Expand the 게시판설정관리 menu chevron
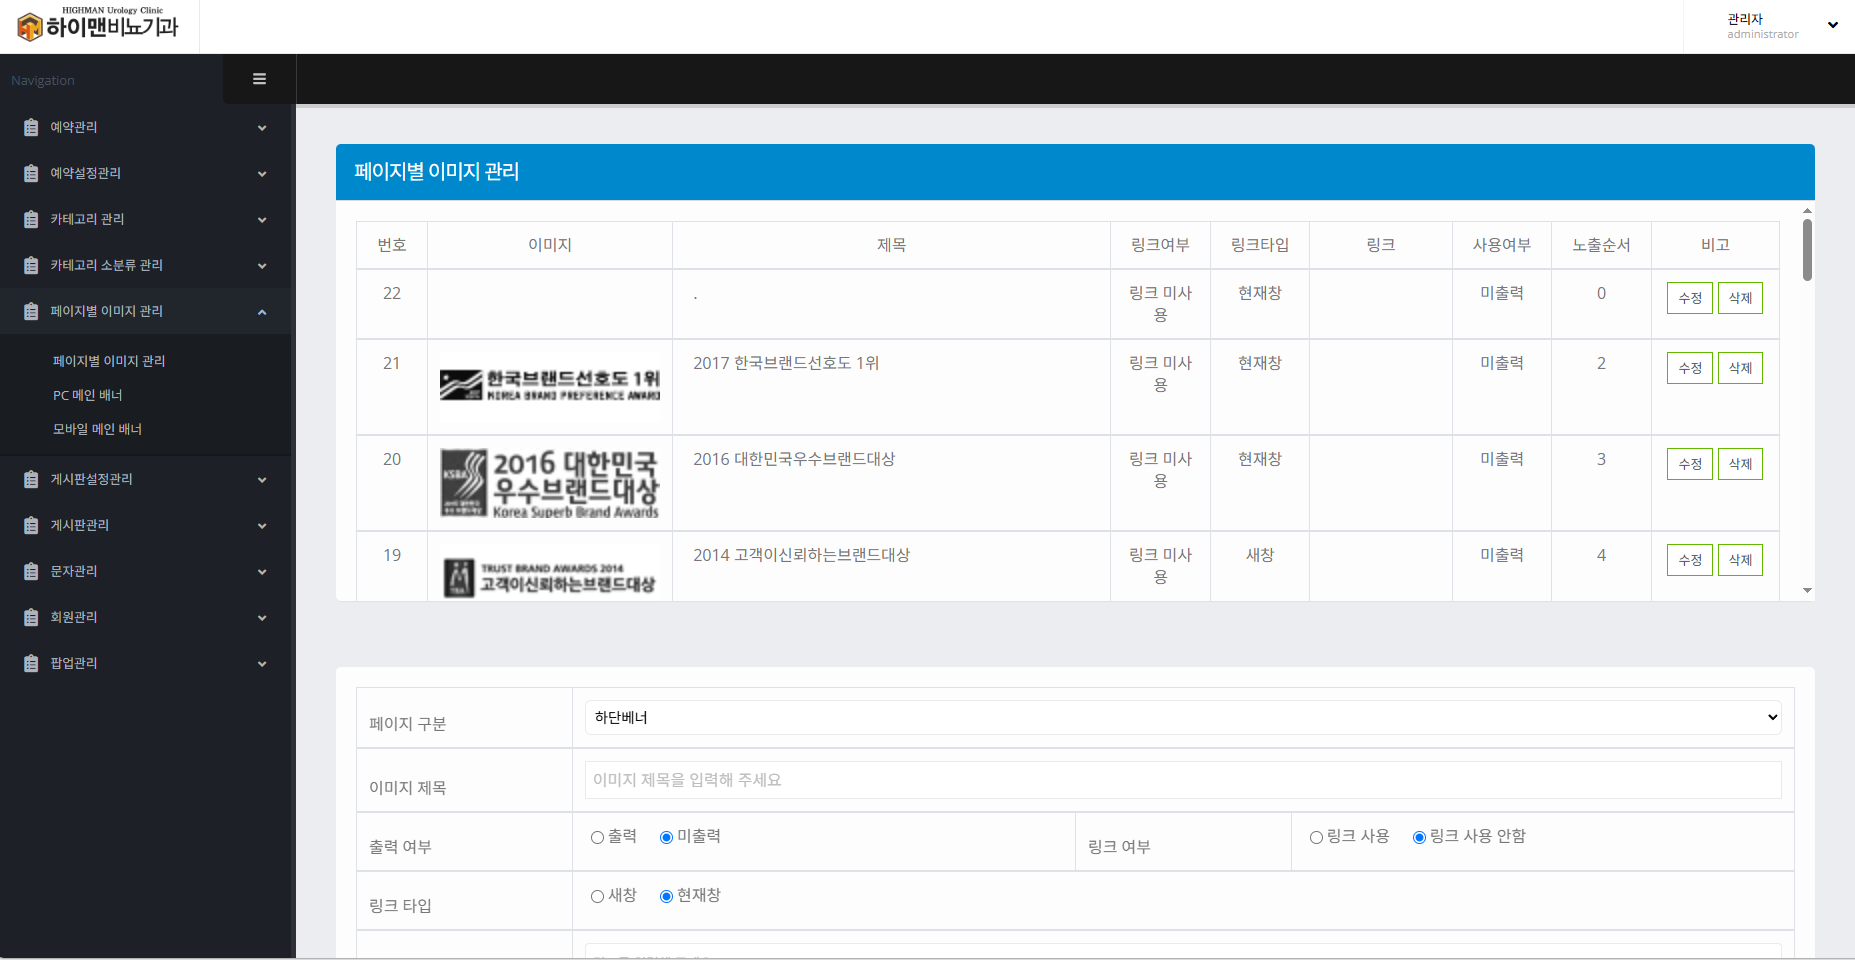The height and width of the screenshot is (960, 1855). (x=262, y=480)
